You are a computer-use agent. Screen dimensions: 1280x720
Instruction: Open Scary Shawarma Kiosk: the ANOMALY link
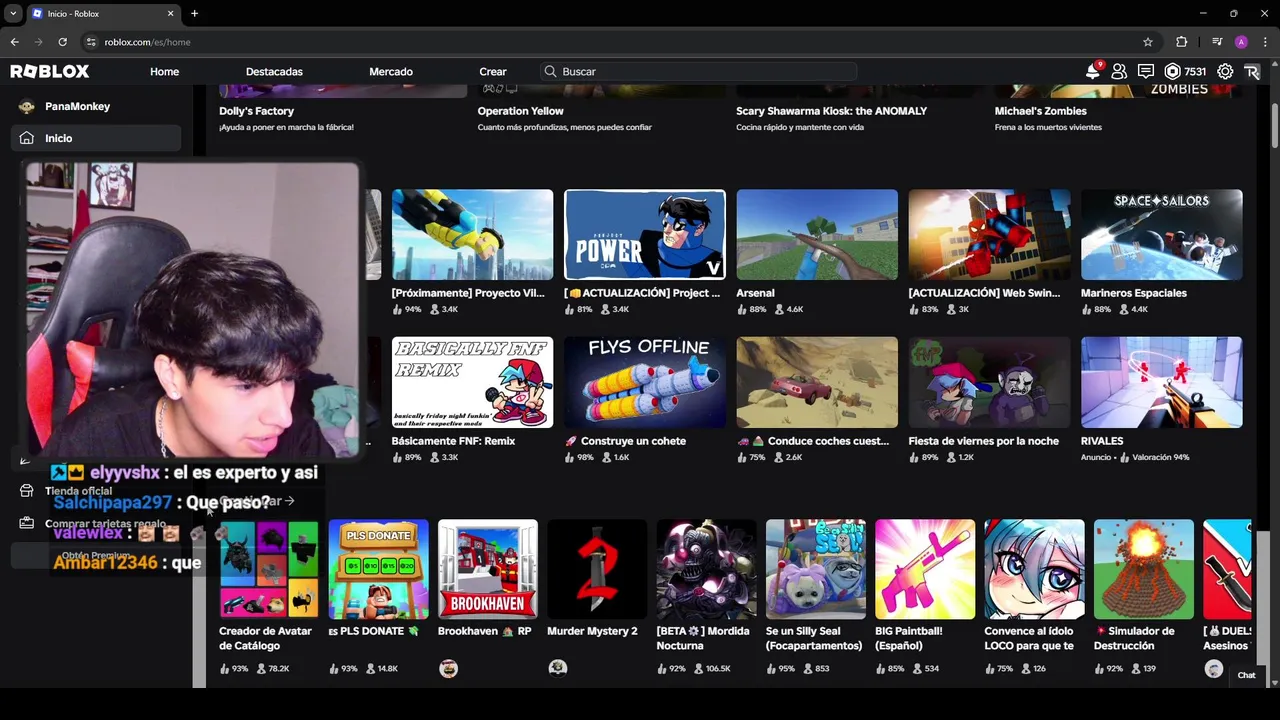(831, 111)
